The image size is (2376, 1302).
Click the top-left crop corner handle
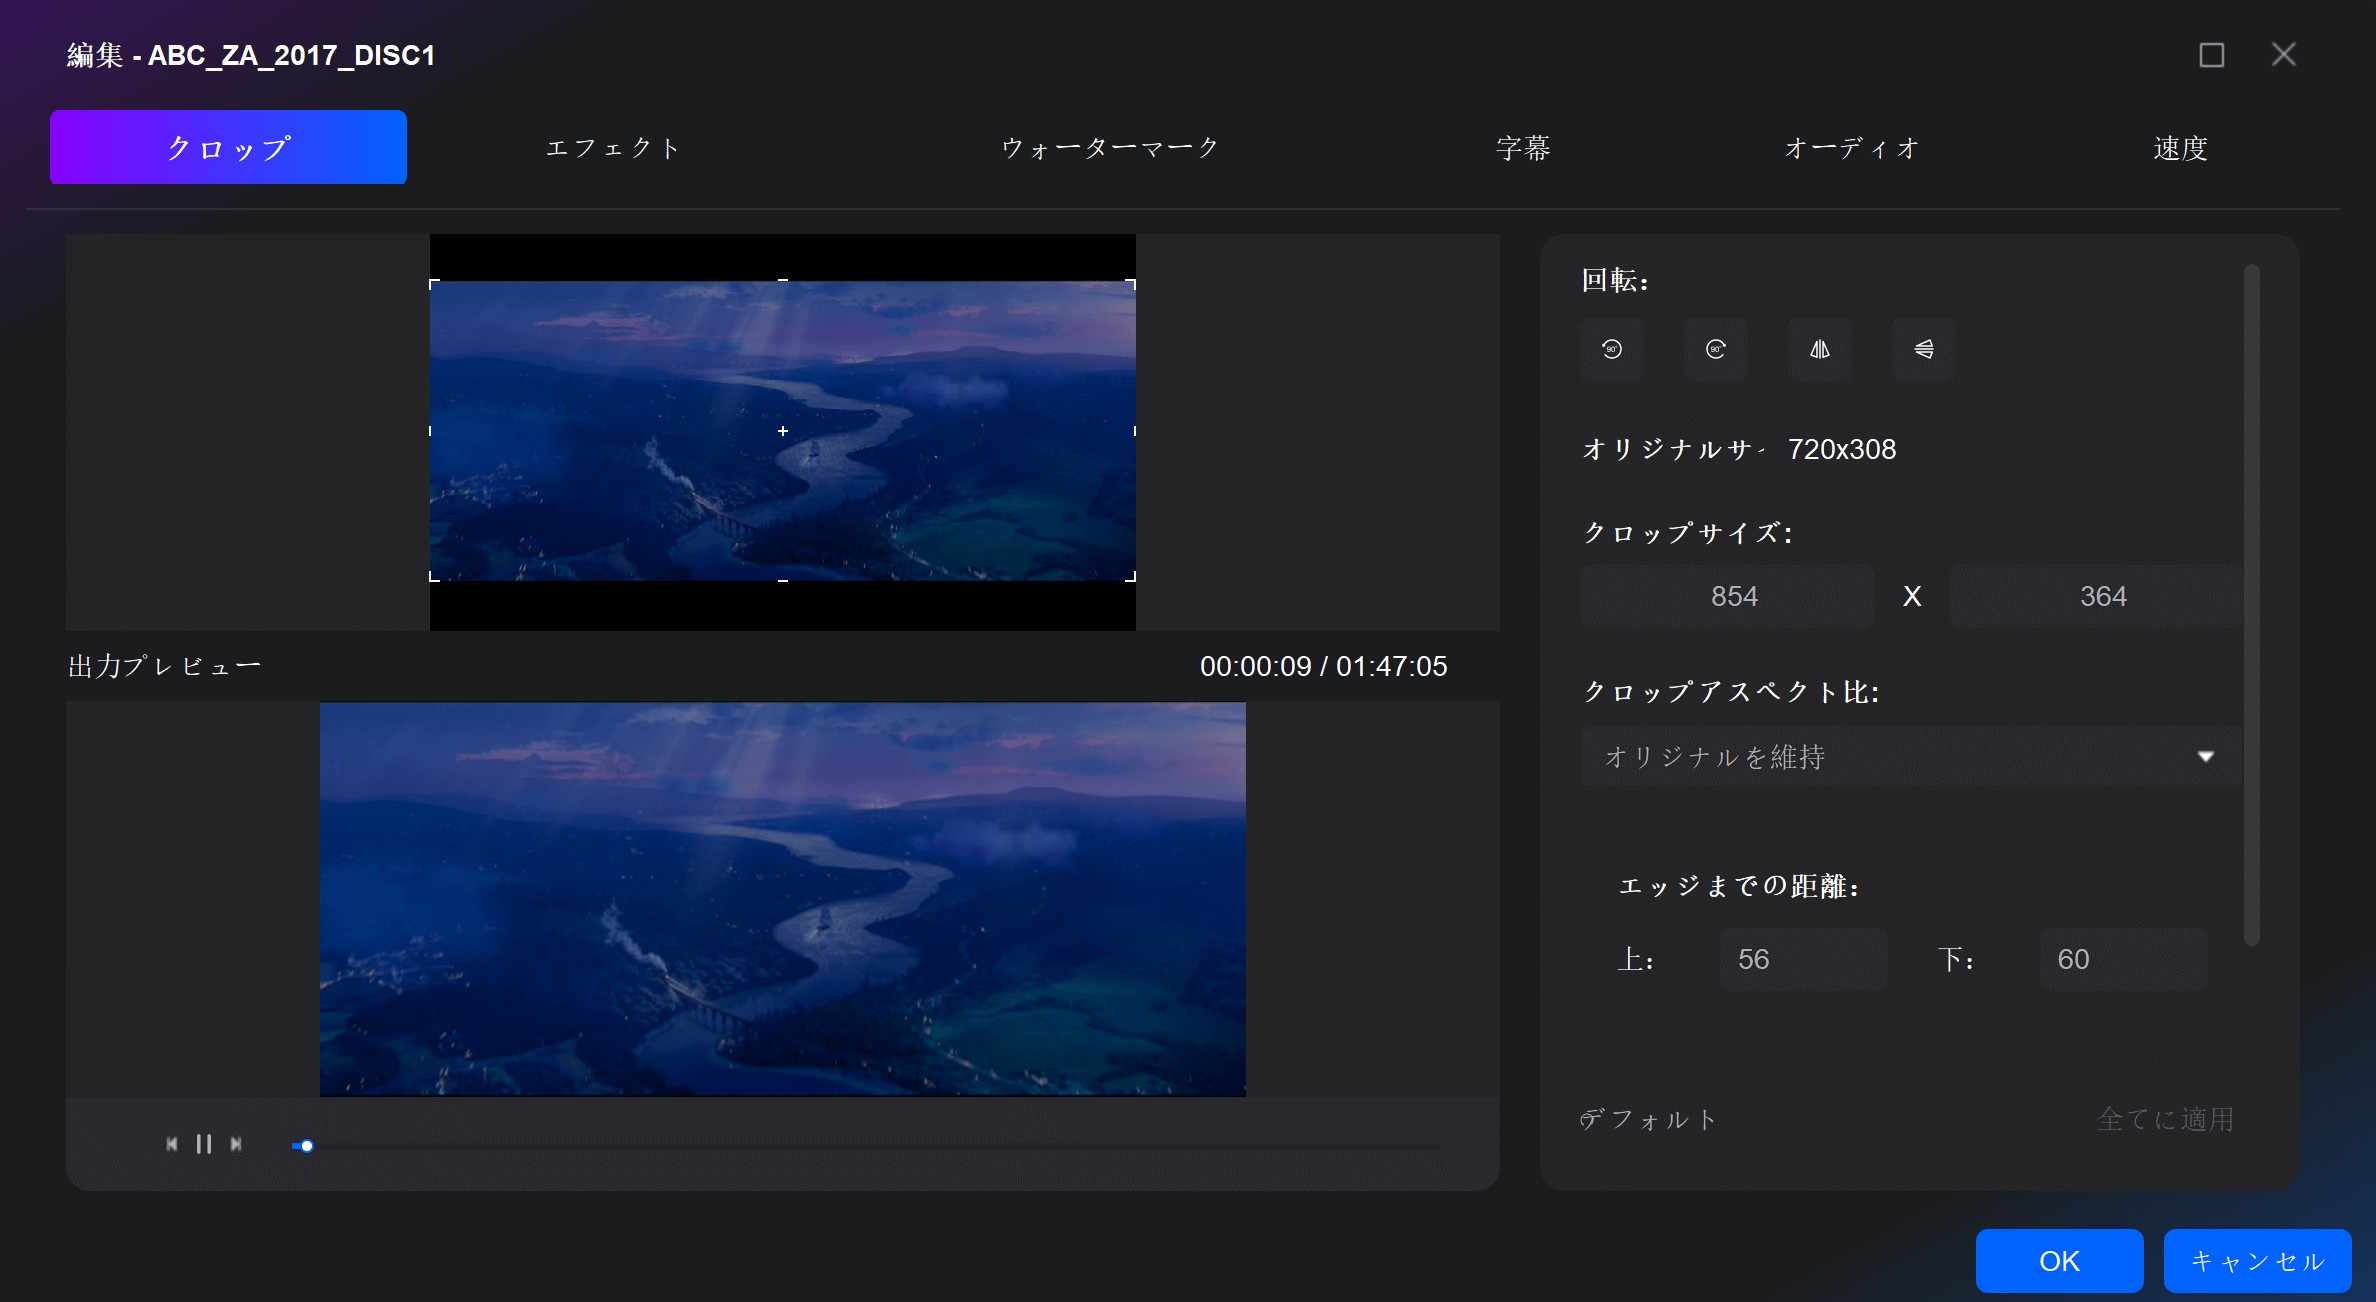[434, 284]
